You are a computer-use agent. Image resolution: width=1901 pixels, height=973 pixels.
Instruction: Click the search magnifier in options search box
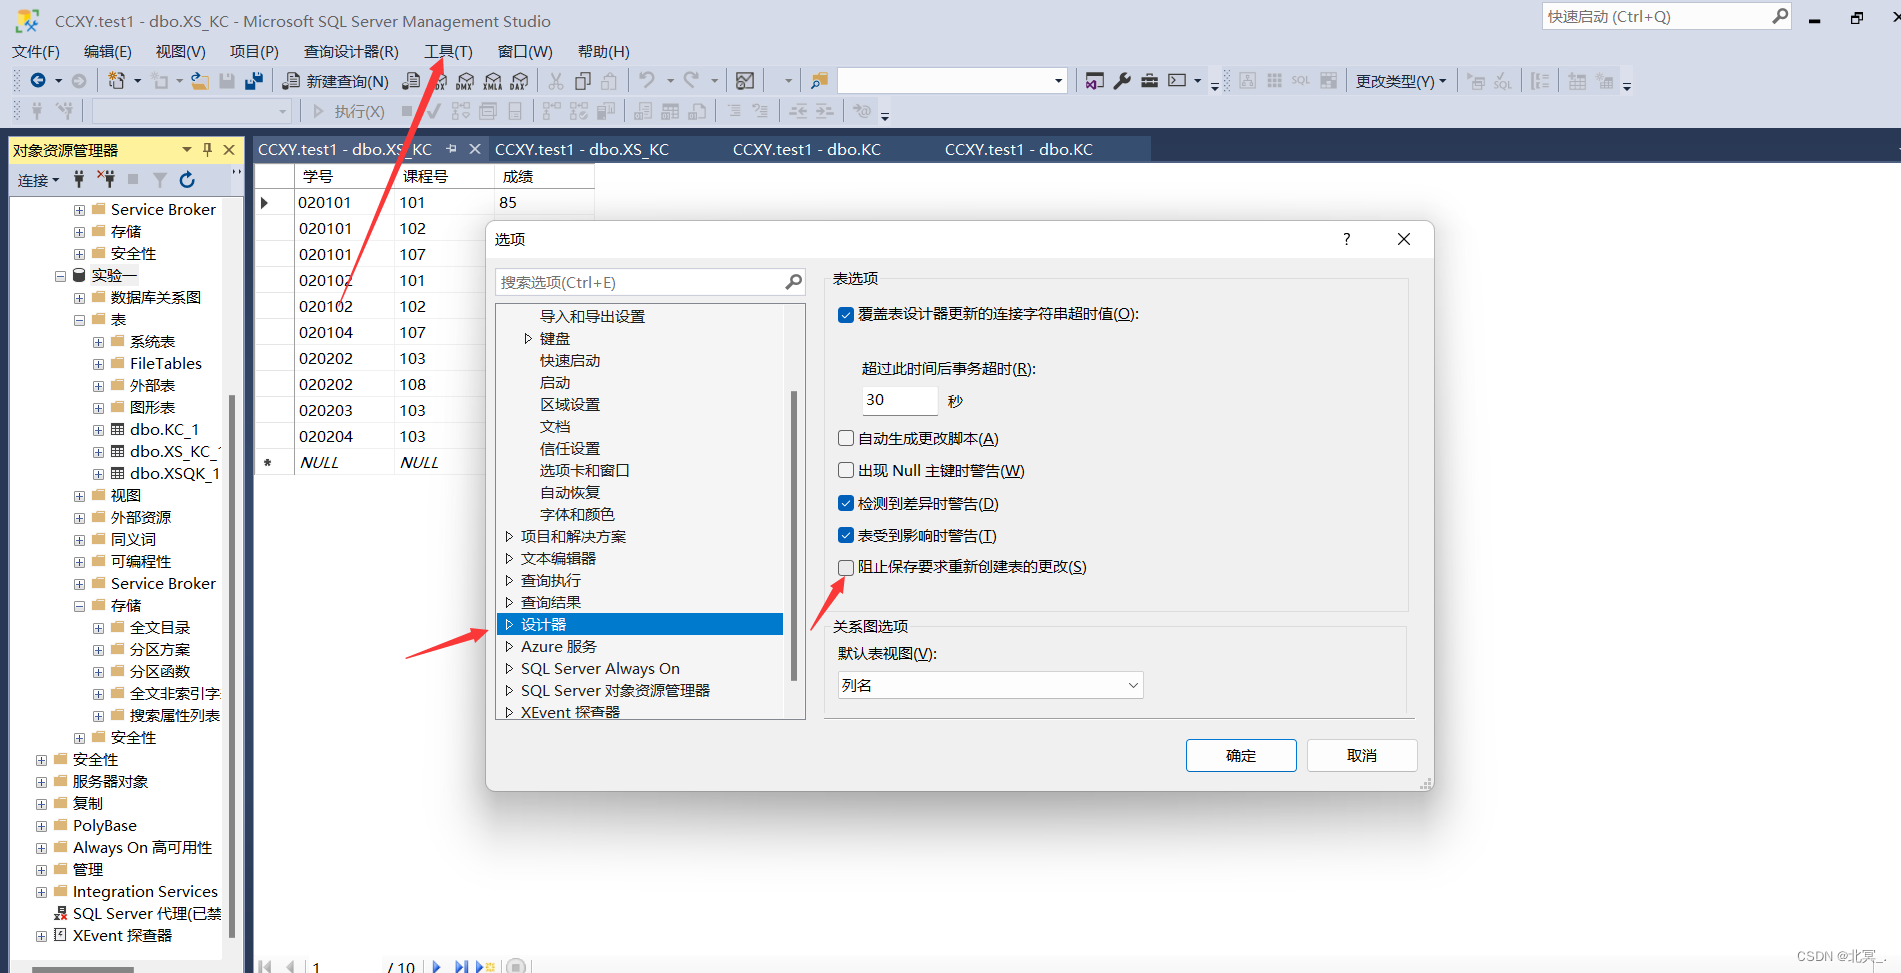point(793,282)
